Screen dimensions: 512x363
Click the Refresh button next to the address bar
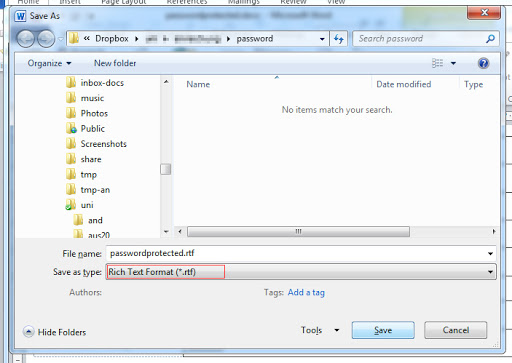(339, 39)
